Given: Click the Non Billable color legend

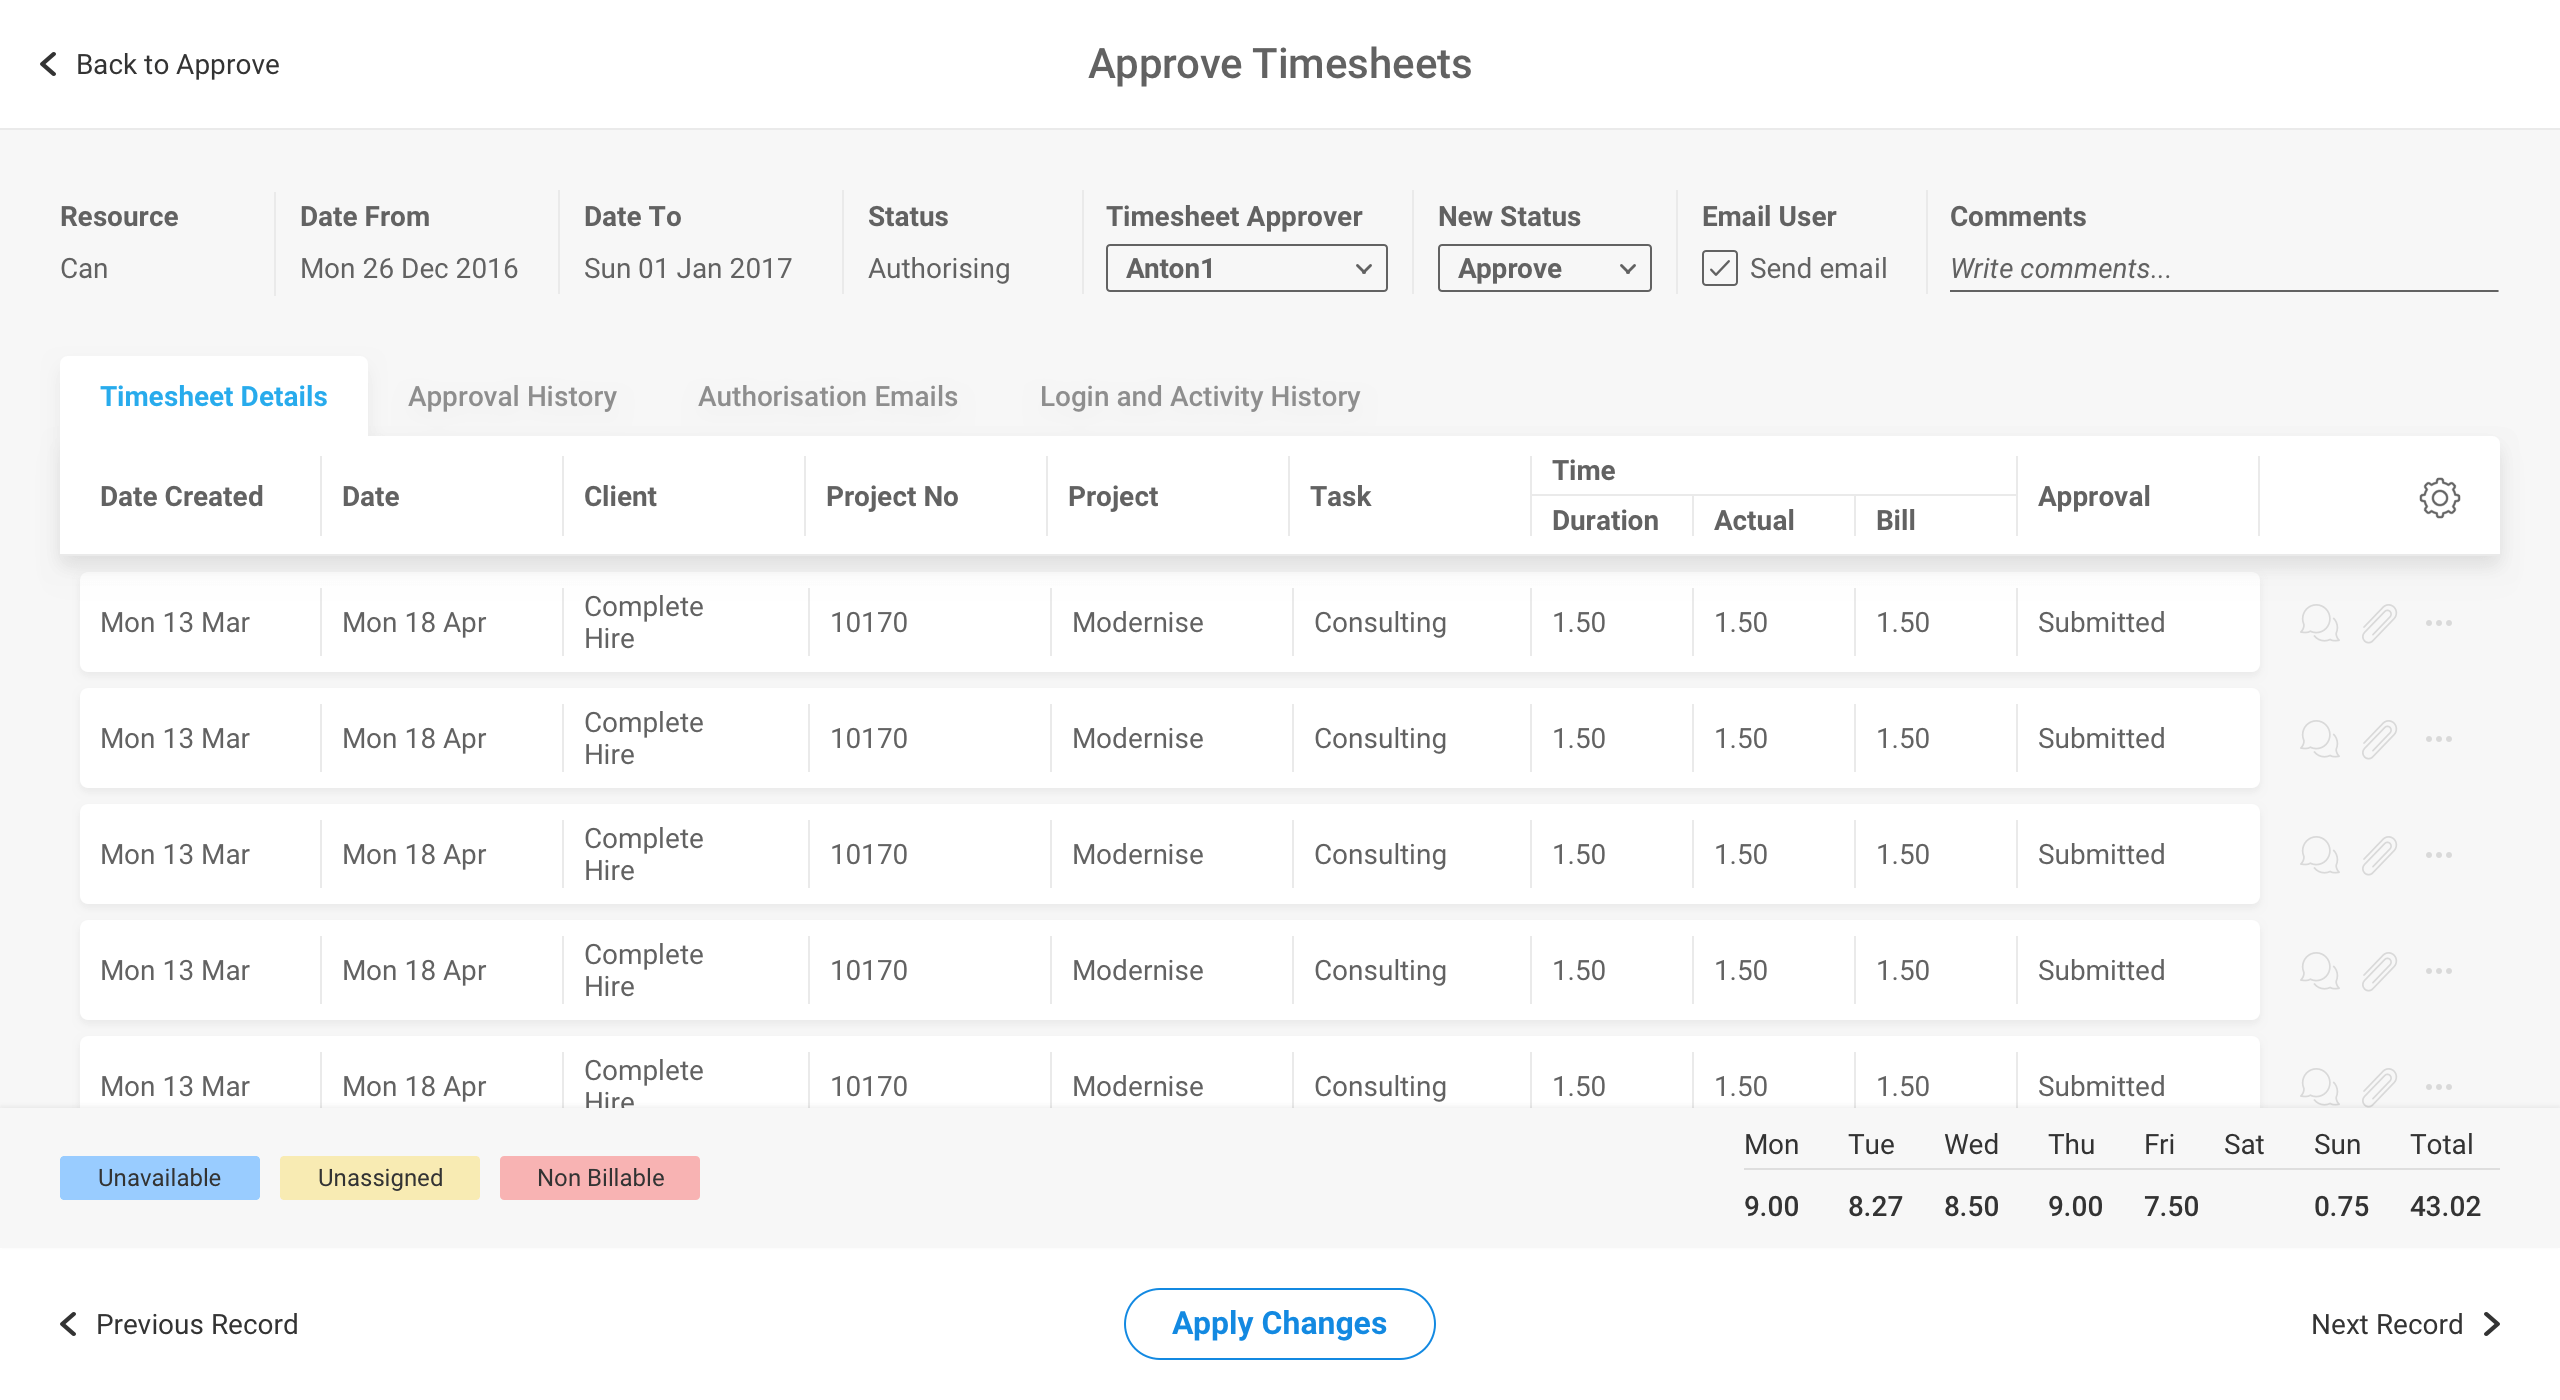Looking at the screenshot, I should 600,1178.
